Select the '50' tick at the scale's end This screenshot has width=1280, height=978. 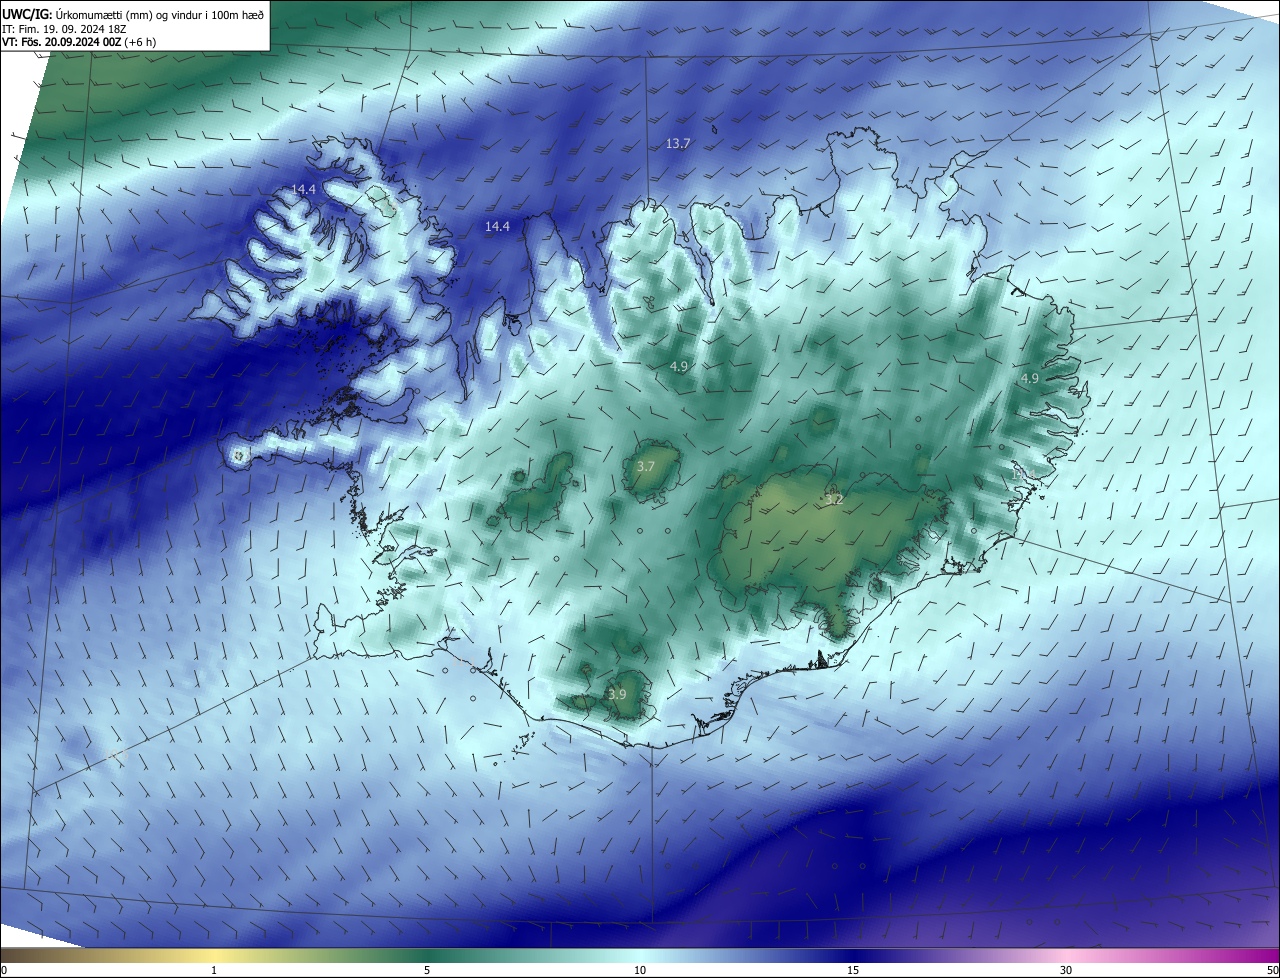pos(1271,970)
